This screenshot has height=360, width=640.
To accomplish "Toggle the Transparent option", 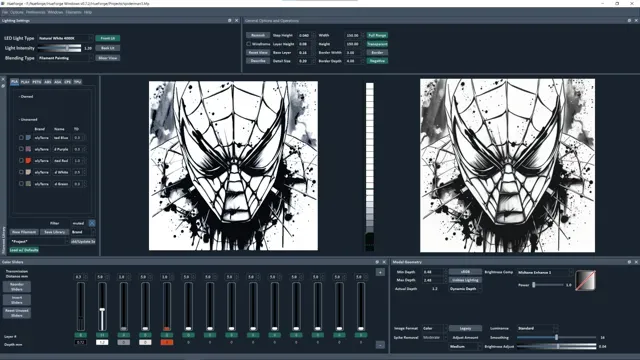I will pos(377,44).
